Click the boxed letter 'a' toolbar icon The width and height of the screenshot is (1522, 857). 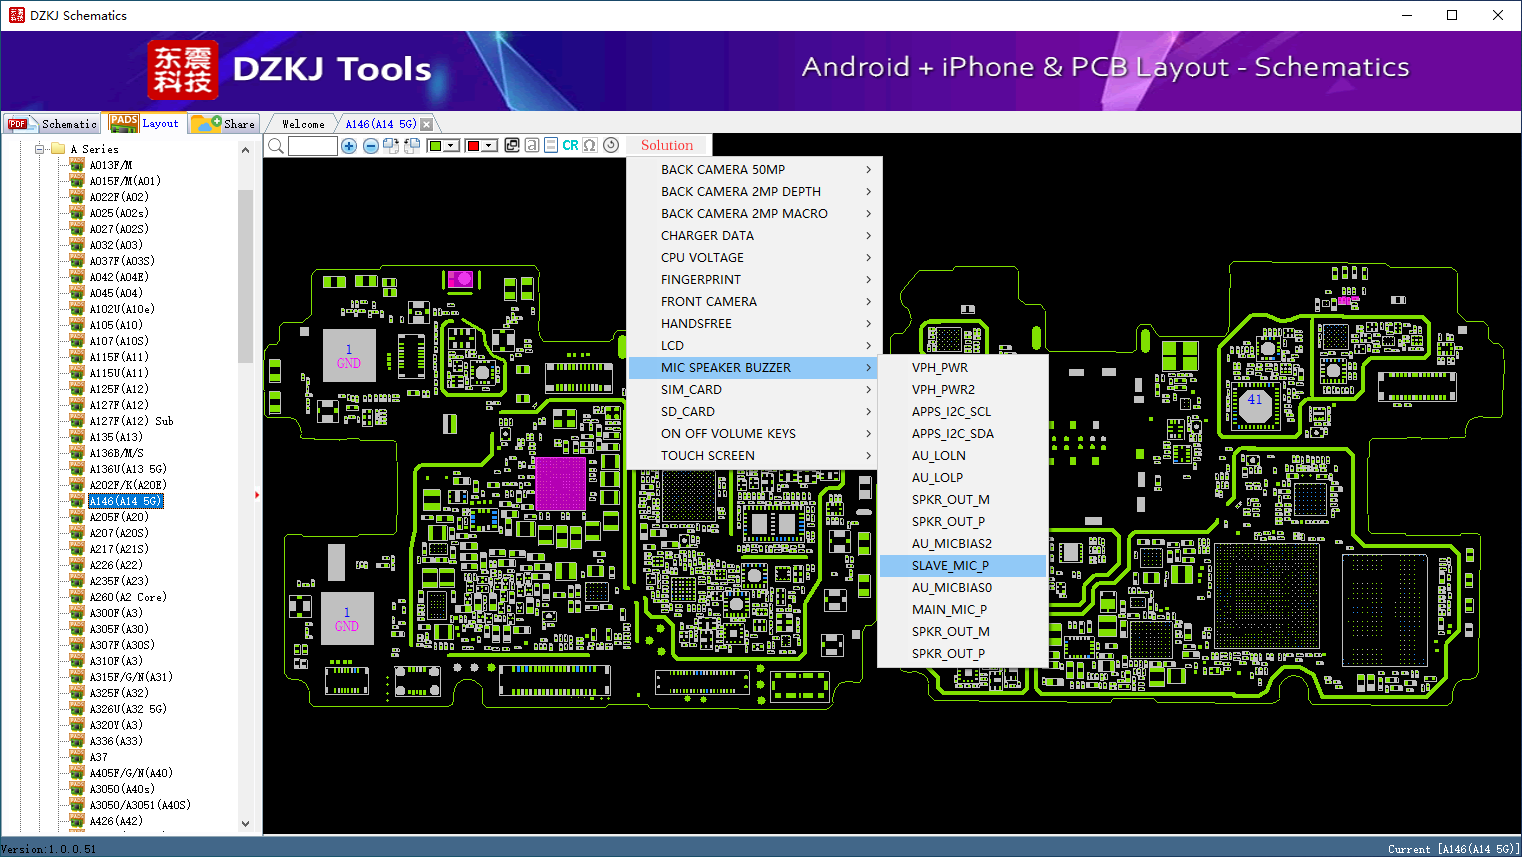[x=532, y=145]
